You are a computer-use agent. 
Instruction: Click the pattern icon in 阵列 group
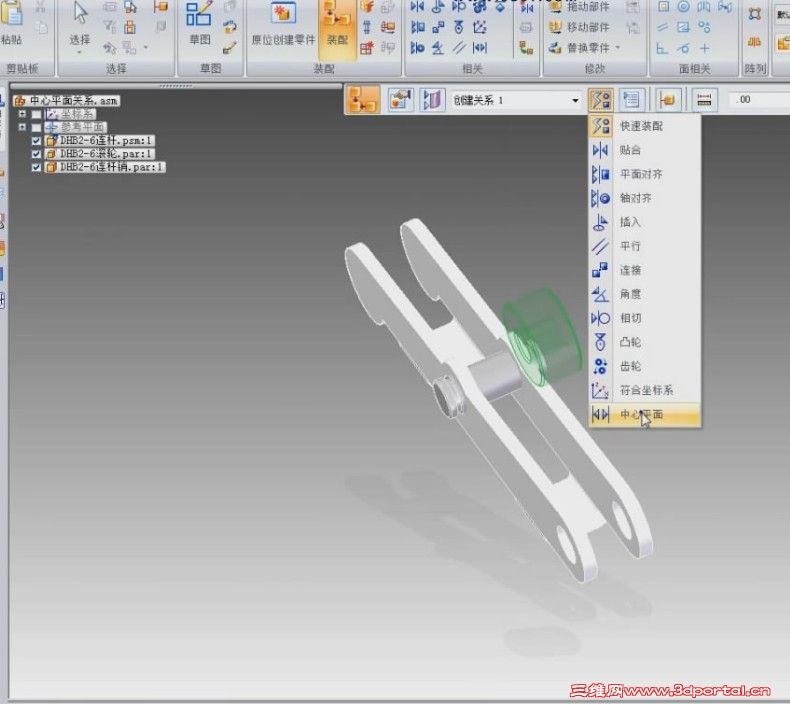pyautogui.click(x=754, y=14)
